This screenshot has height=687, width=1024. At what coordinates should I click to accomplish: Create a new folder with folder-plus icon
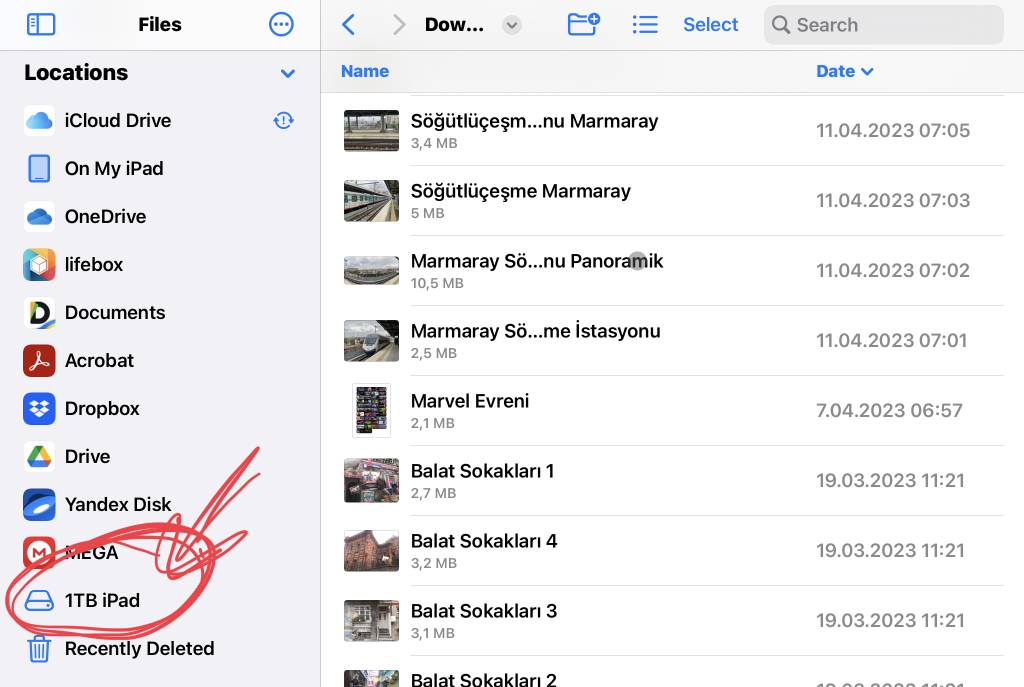pyautogui.click(x=583, y=25)
